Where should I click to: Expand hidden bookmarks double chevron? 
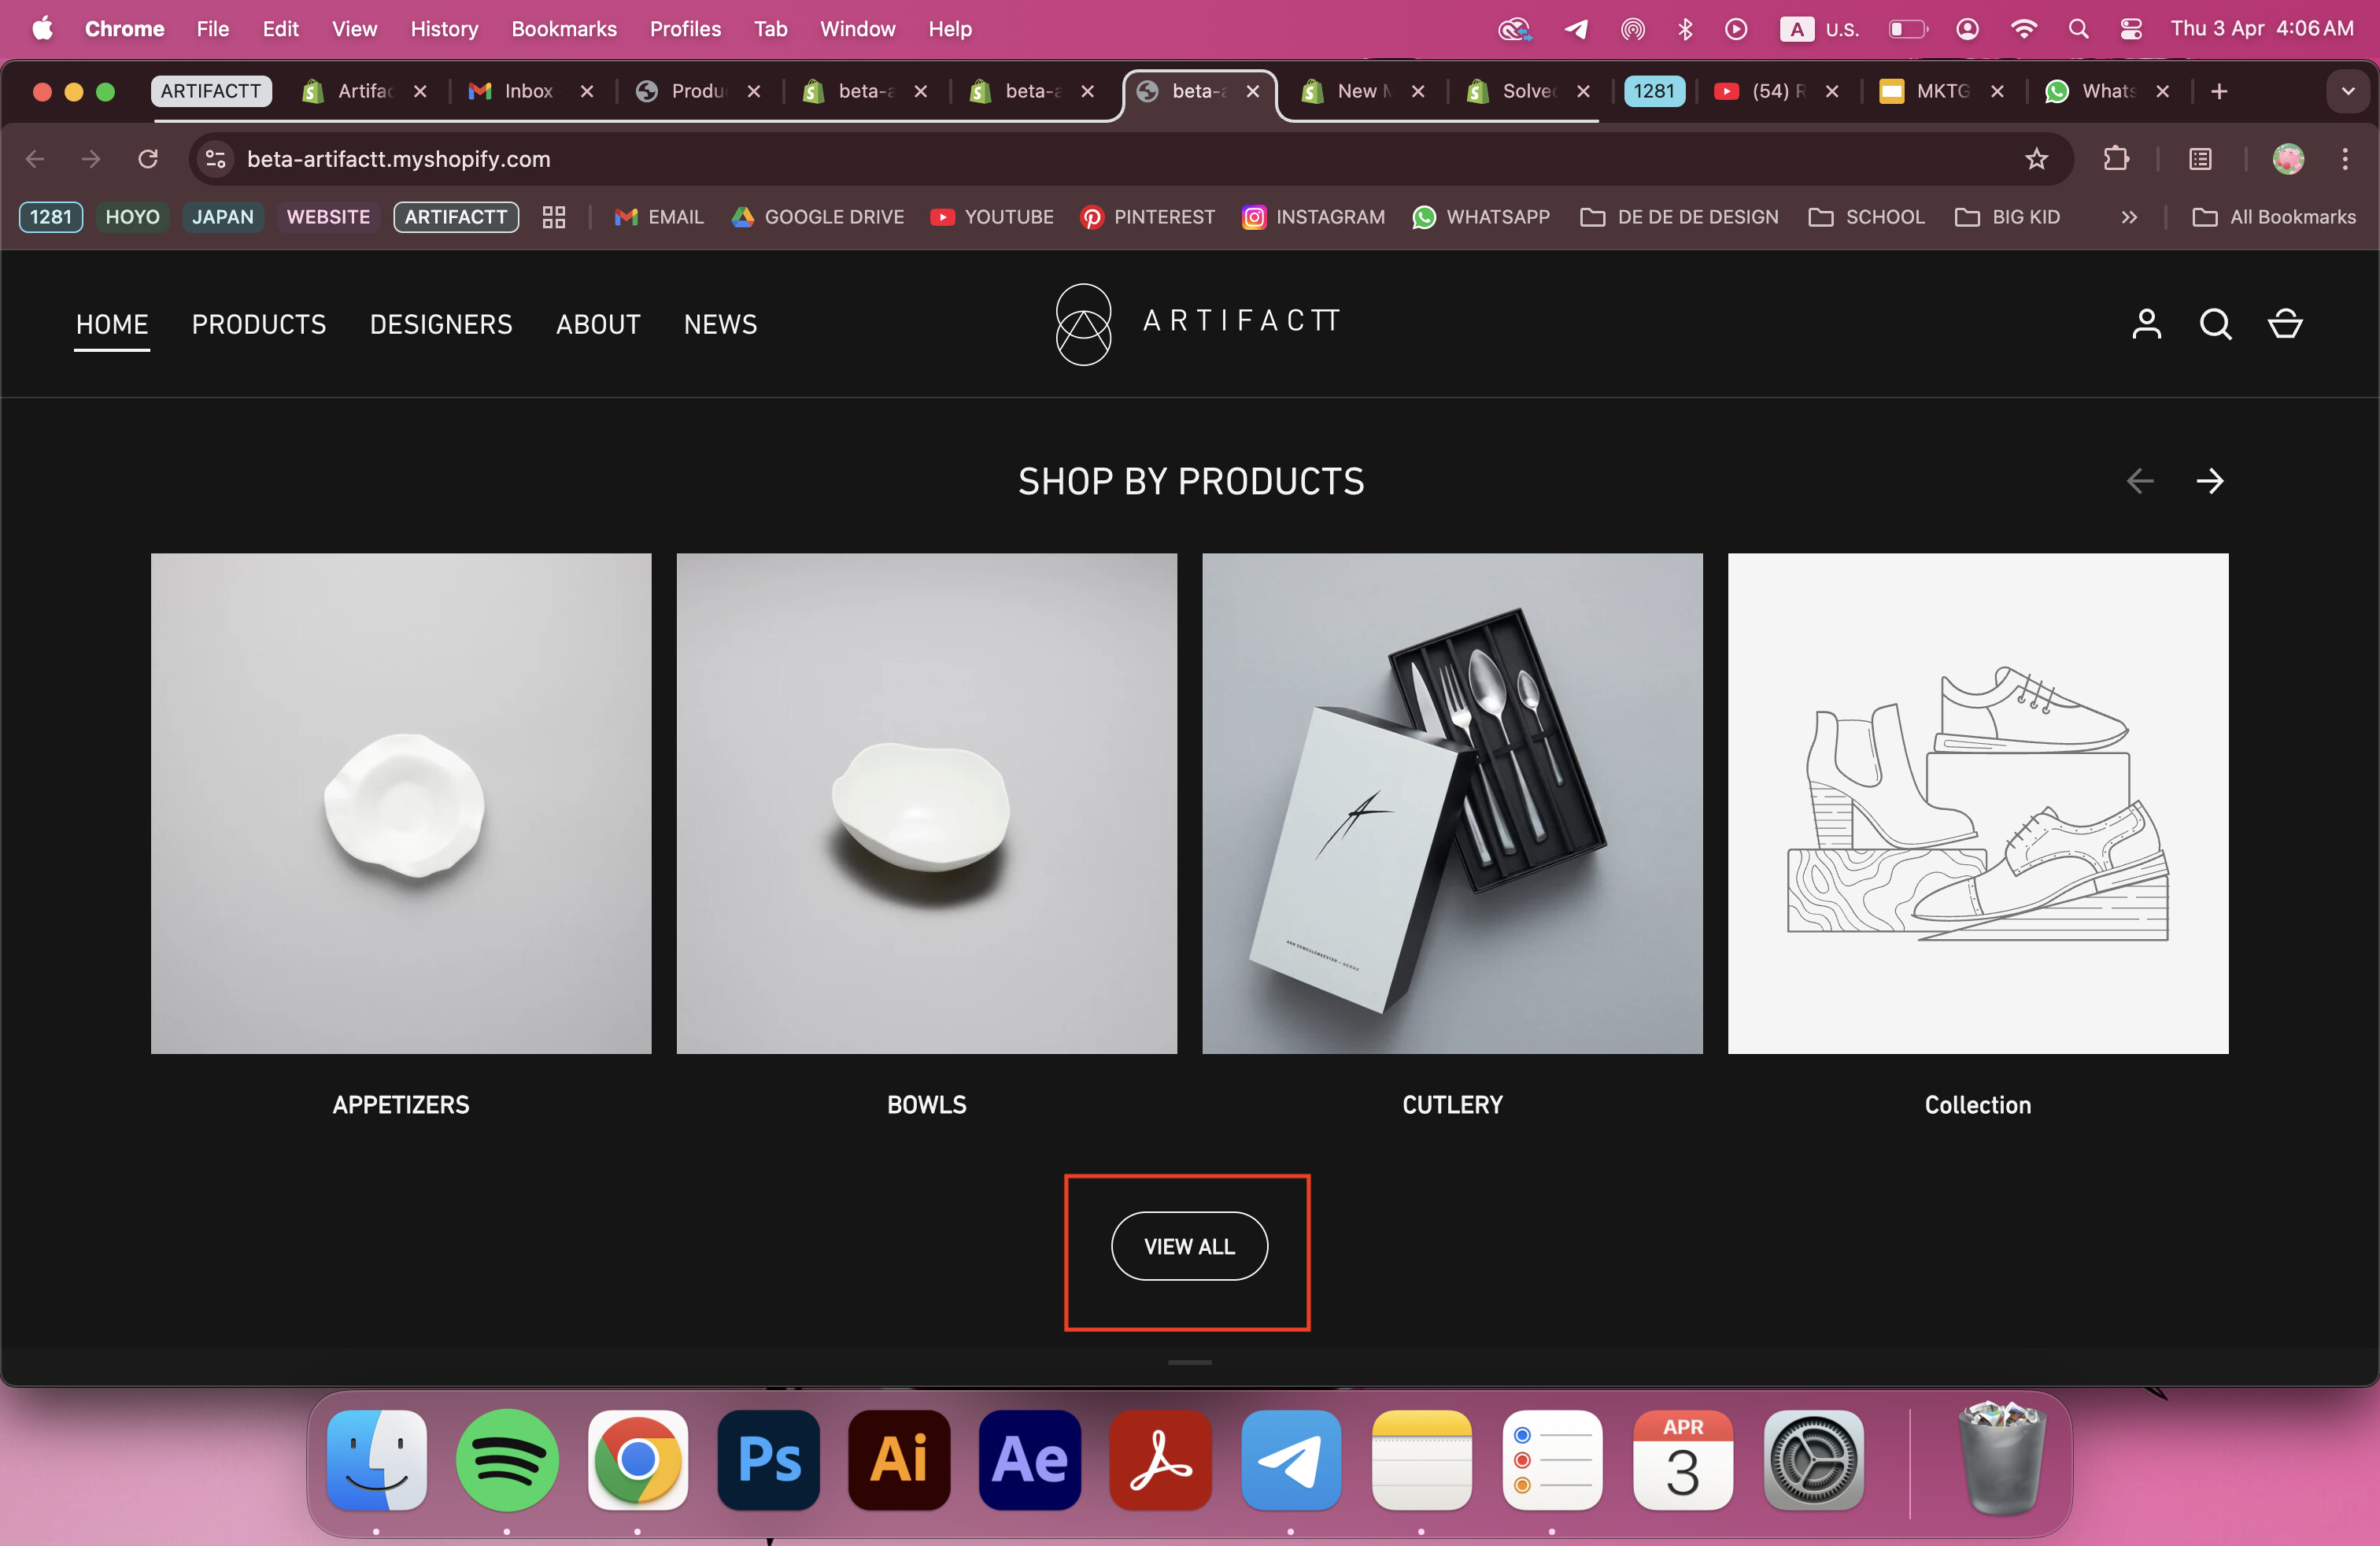(2129, 217)
